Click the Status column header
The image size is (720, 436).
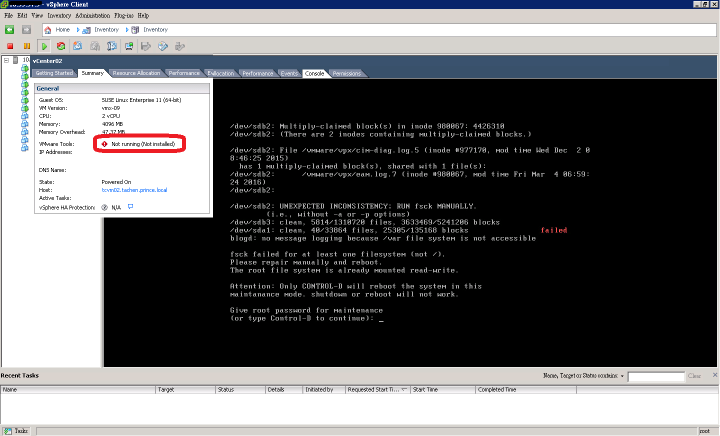click(x=240, y=390)
